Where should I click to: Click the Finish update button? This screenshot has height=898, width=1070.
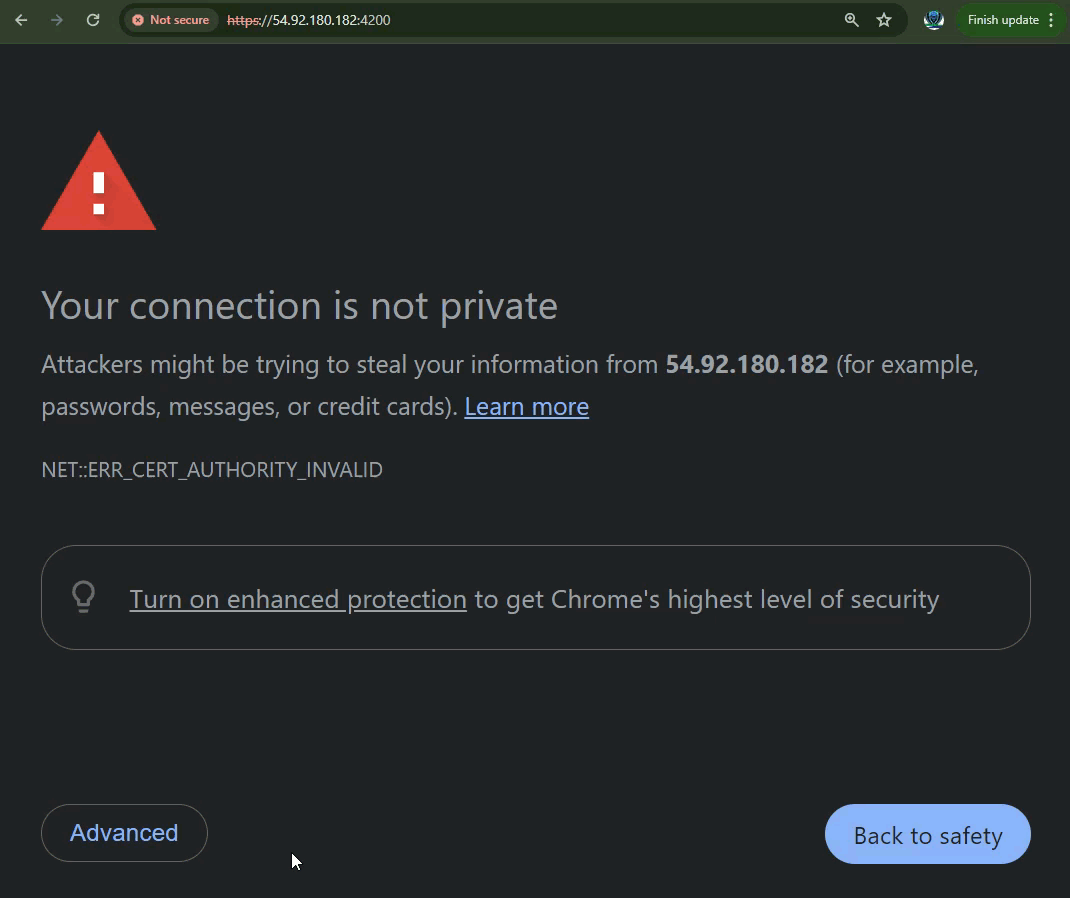click(x=1002, y=20)
